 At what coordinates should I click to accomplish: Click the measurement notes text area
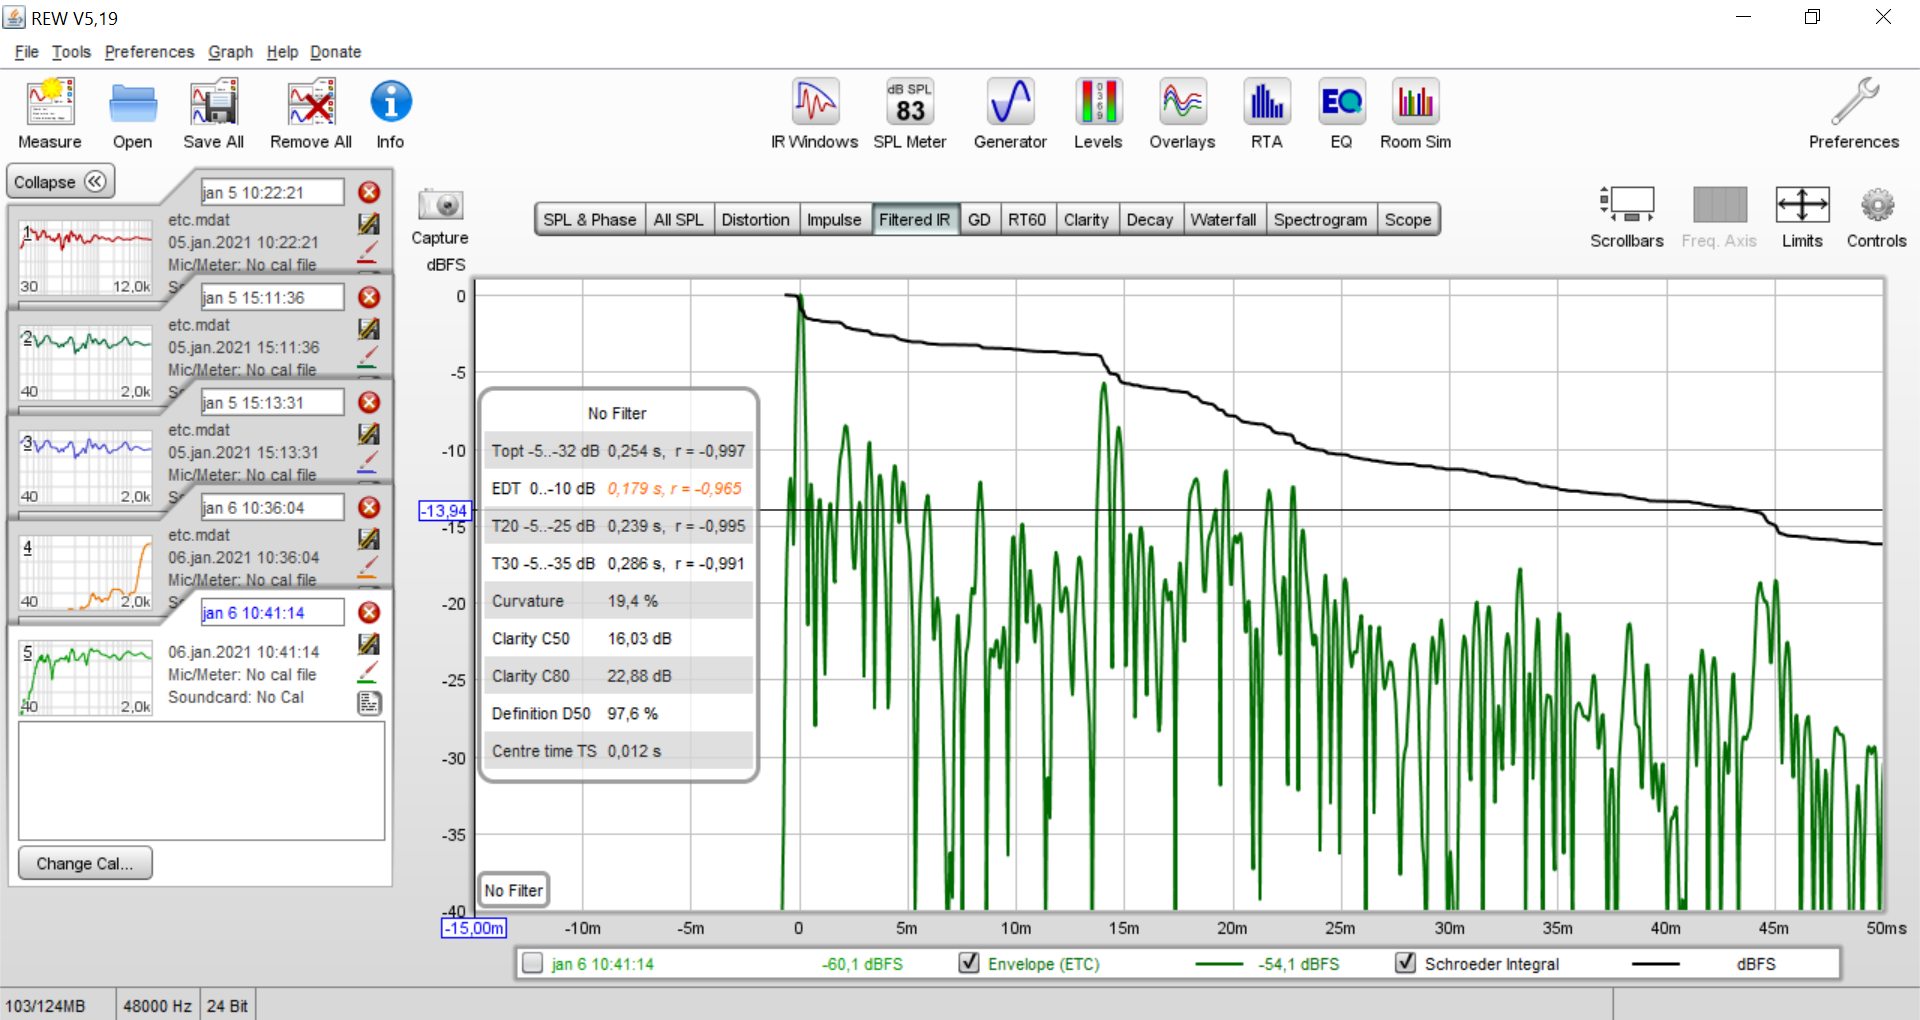[202, 781]
